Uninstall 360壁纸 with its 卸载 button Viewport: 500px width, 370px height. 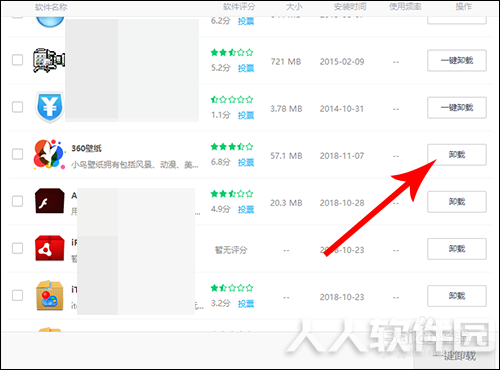tap(457, 155)
